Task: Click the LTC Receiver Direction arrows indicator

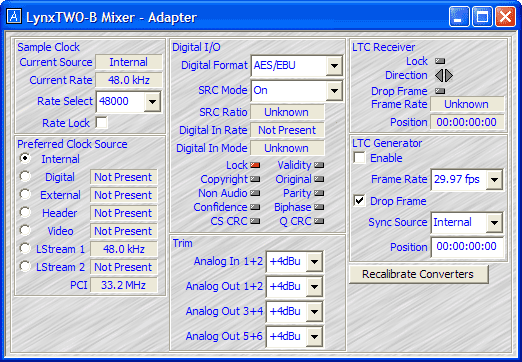Action: point(444,76)
